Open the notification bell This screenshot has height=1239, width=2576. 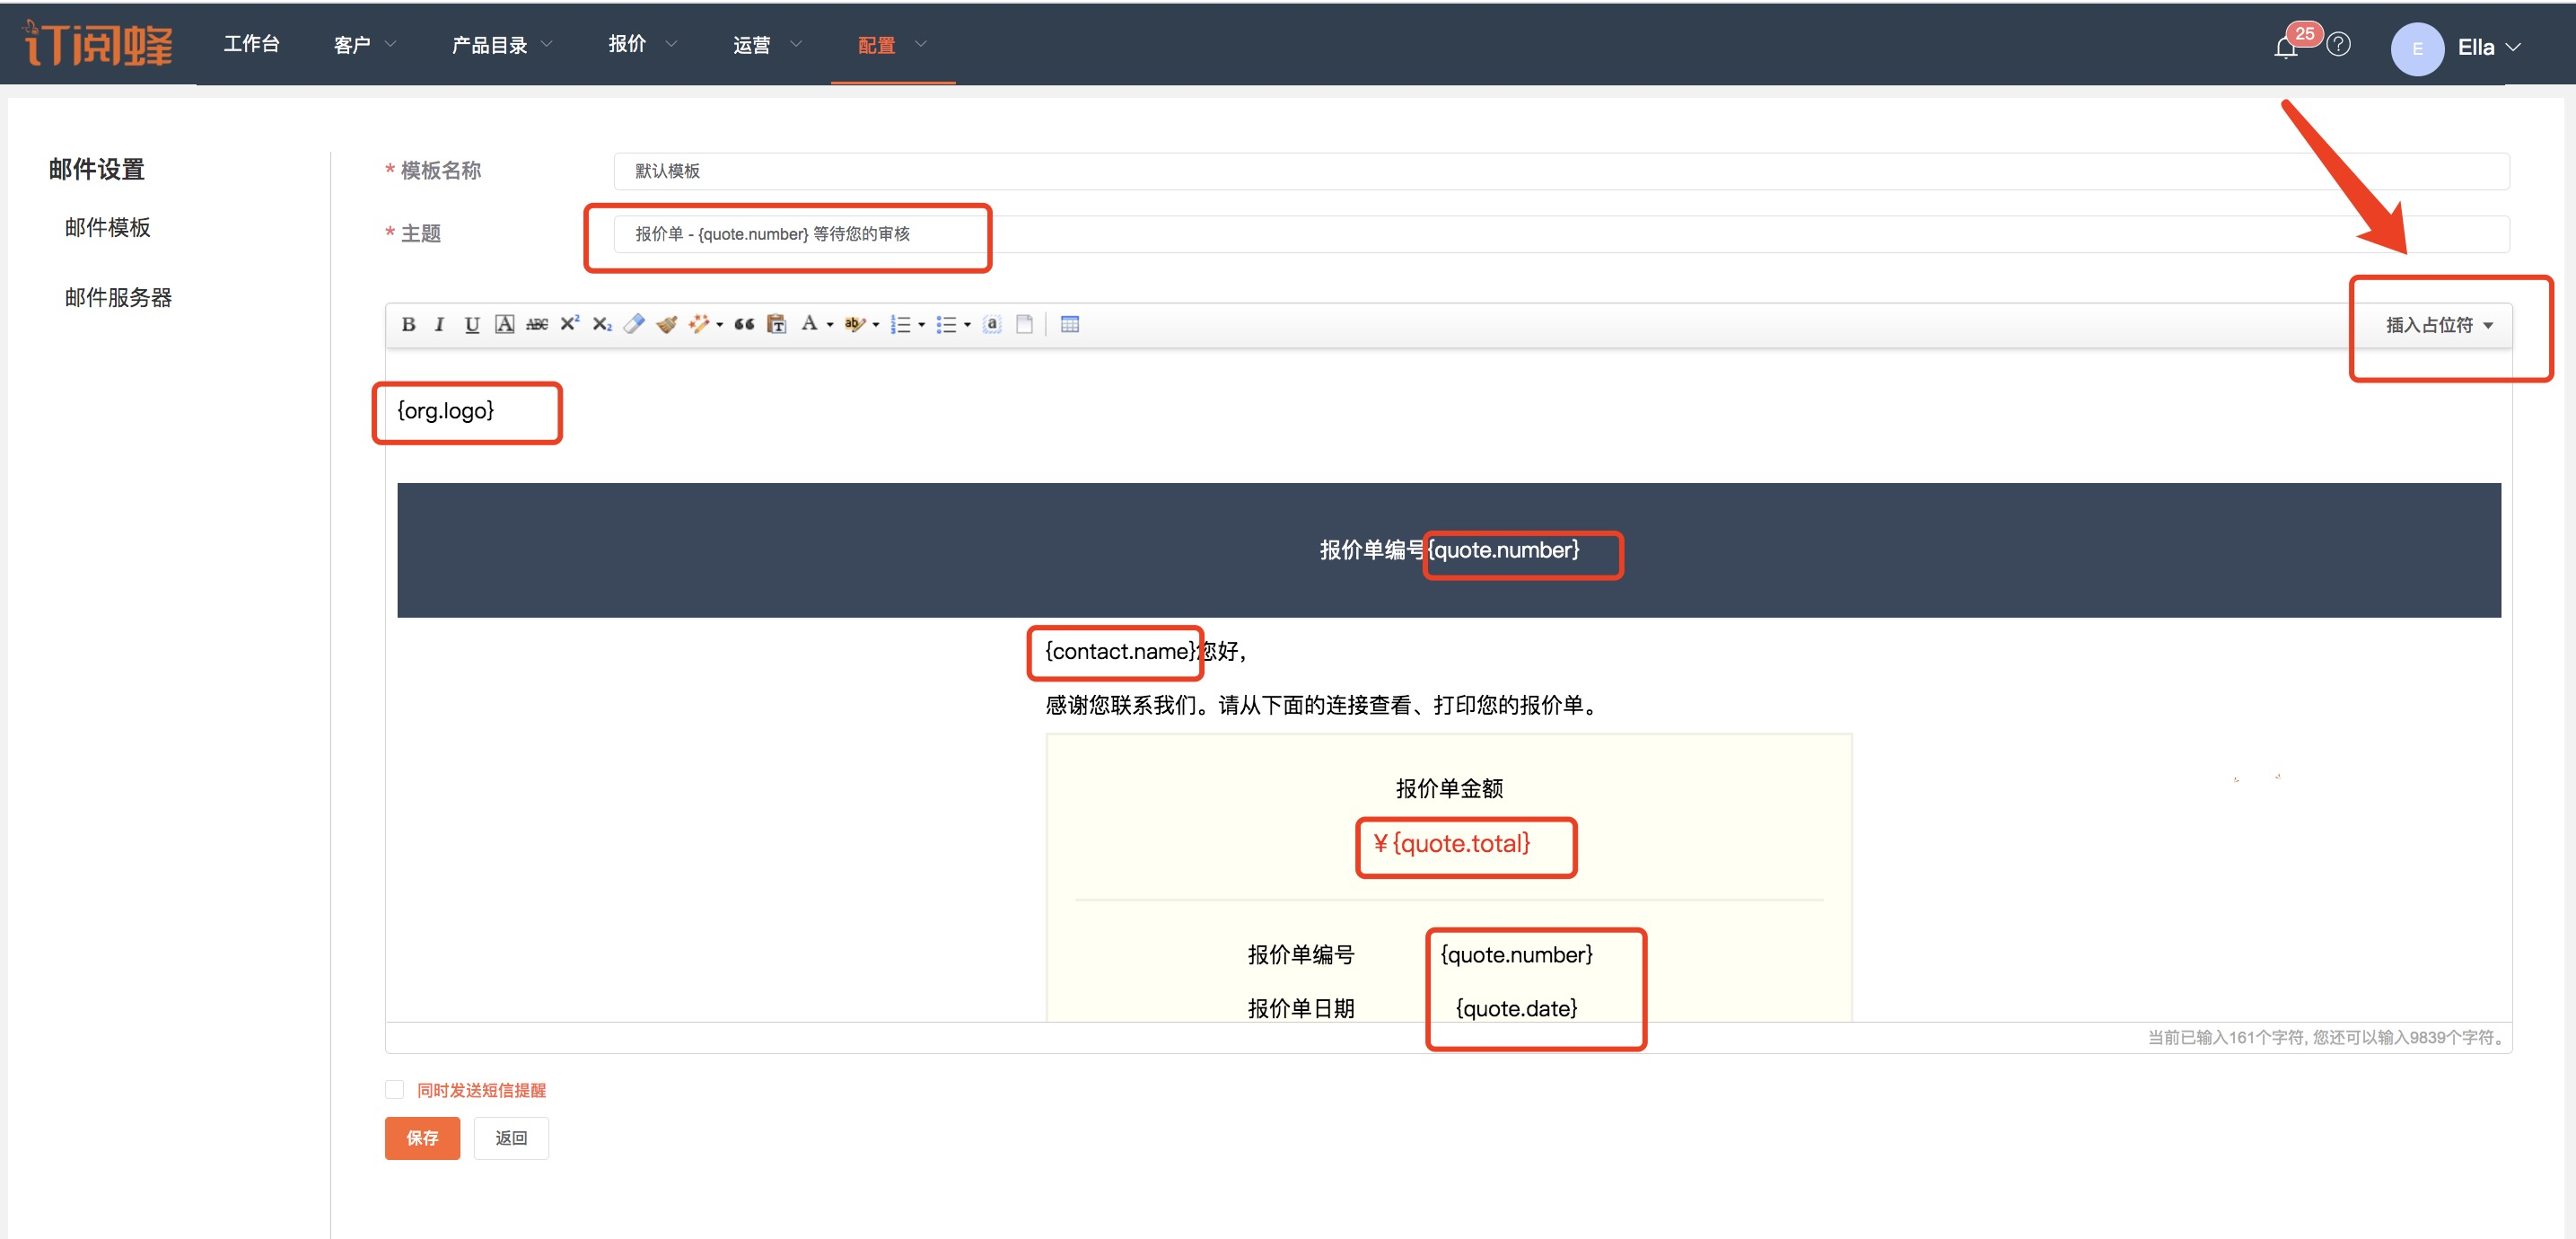pos(2285,47)
